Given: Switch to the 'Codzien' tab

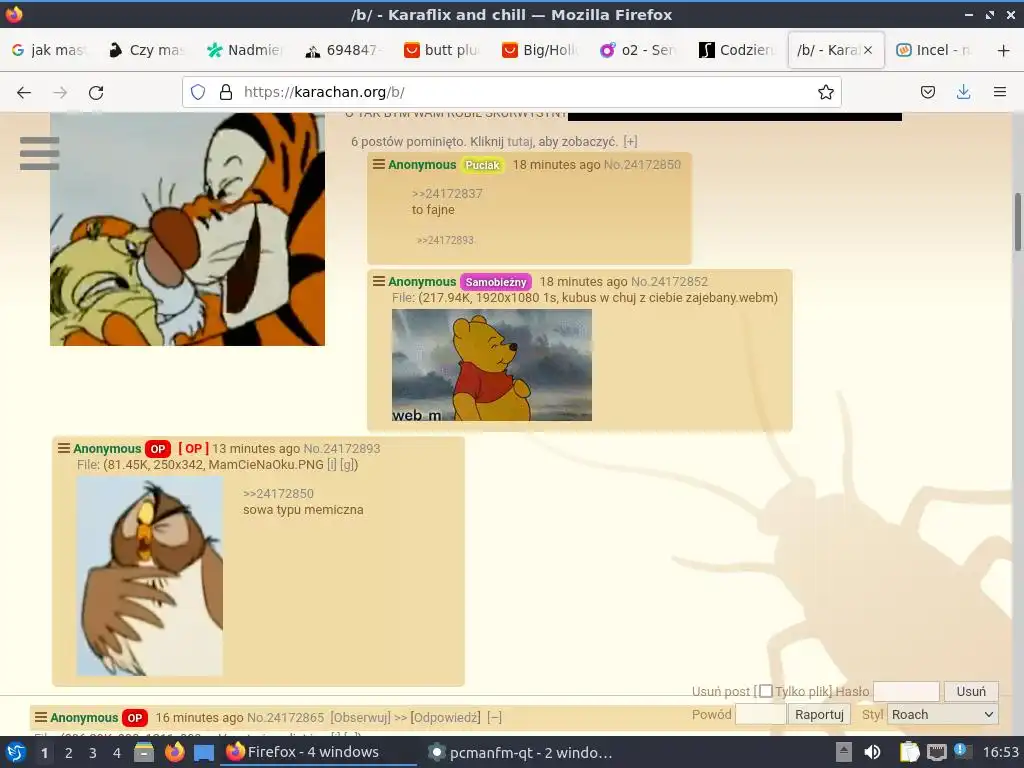Looking at the screenshot, I should (737, 50).
